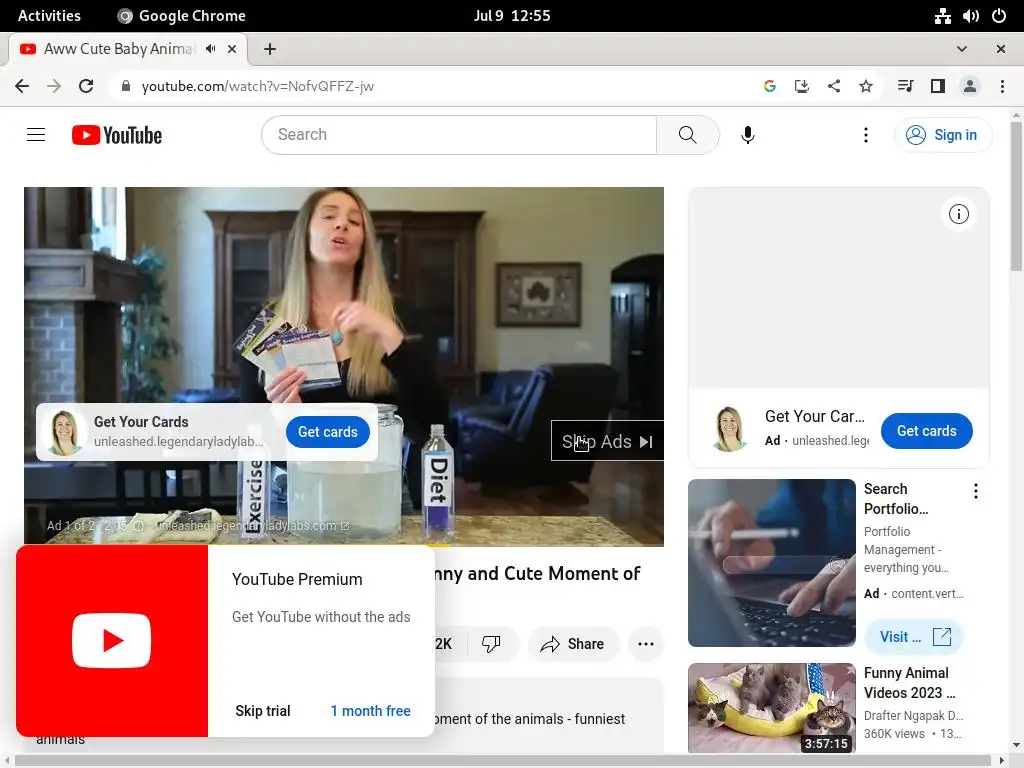Click the yellow ad progress bar
Viewport: 1024px width, 768px height.
[237, 545]
